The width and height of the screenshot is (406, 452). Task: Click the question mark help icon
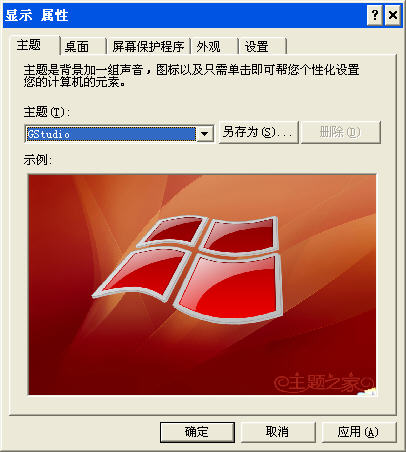[x=375, y=15]
